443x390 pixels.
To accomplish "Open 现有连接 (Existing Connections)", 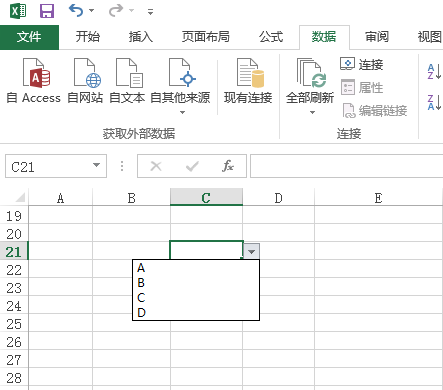I will [248, 81].
